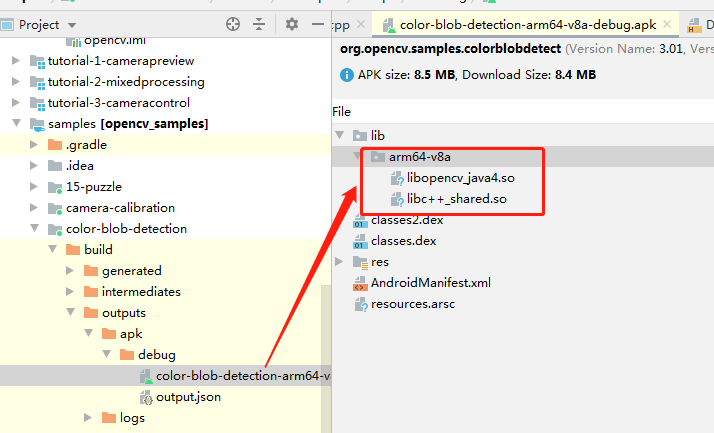
Task: Expand the generated folder
Action: (x=70, y=270)
